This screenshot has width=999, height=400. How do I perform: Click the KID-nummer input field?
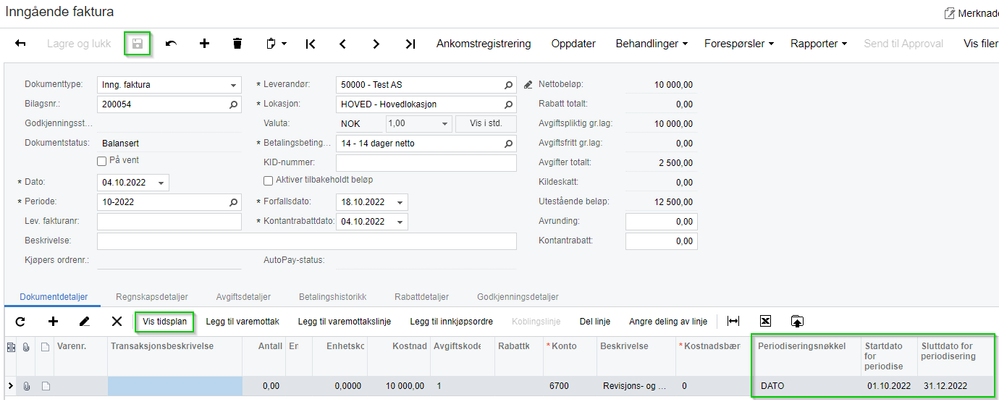tap(426, 163)
